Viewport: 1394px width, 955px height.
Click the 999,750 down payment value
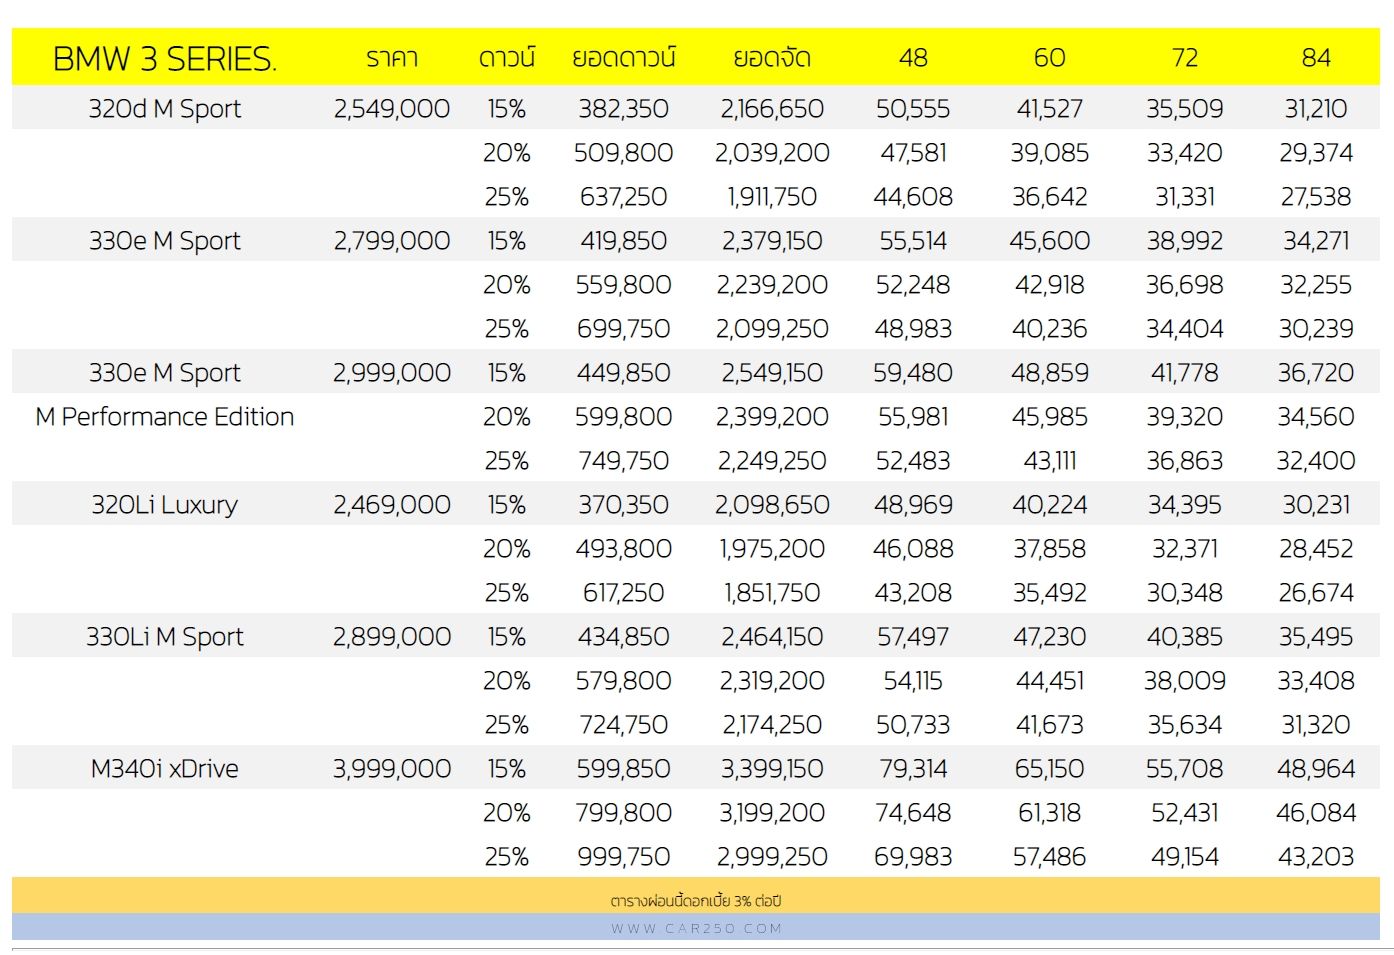point(623,857)
